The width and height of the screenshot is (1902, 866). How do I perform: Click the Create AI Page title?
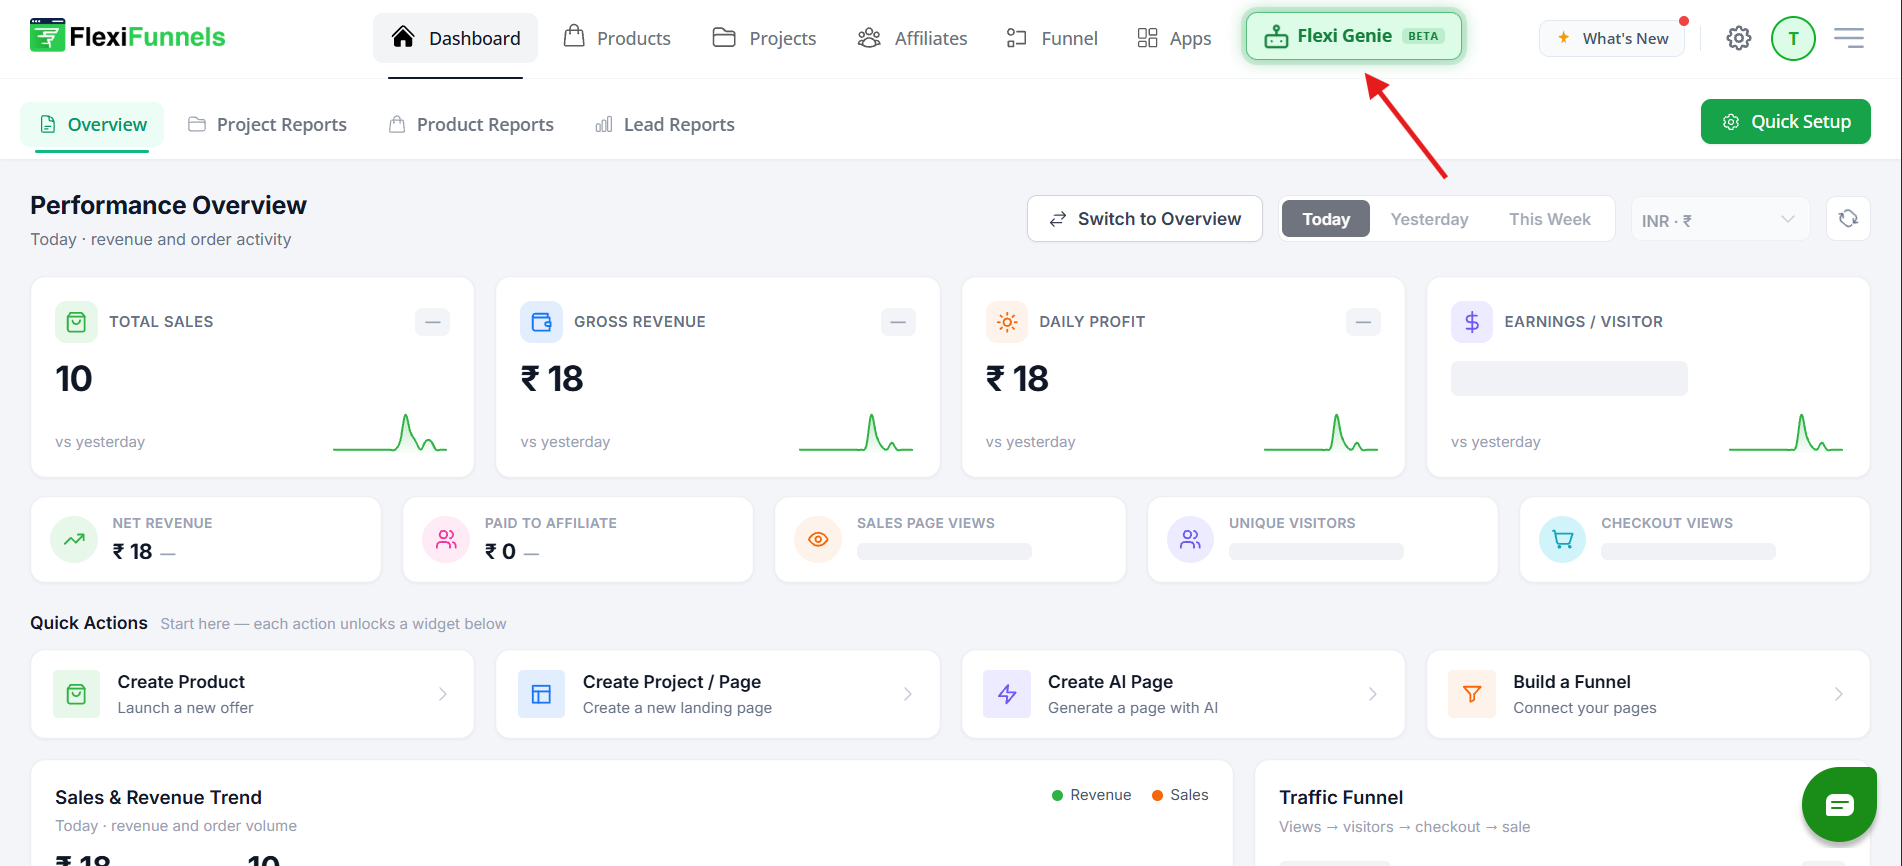pos(1110,682)
